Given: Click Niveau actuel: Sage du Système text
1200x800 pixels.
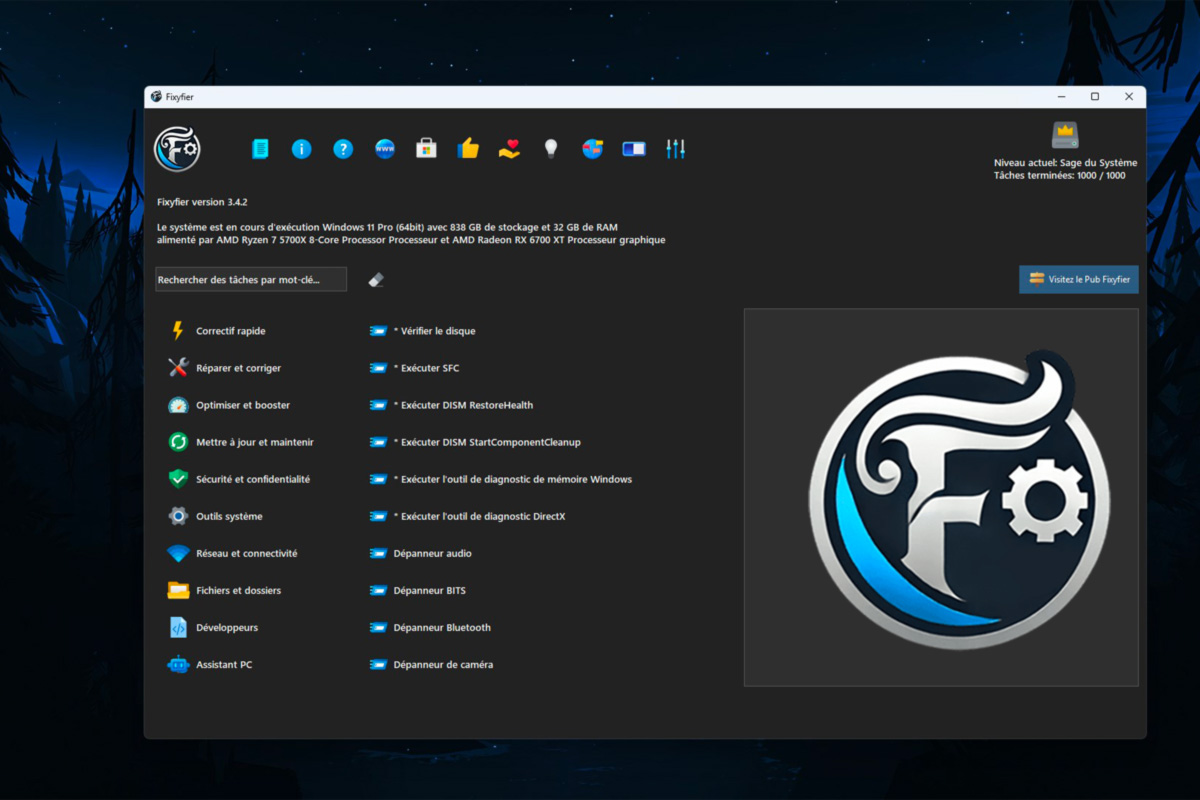Looking at the screenshot, I should pos(1065,162).
